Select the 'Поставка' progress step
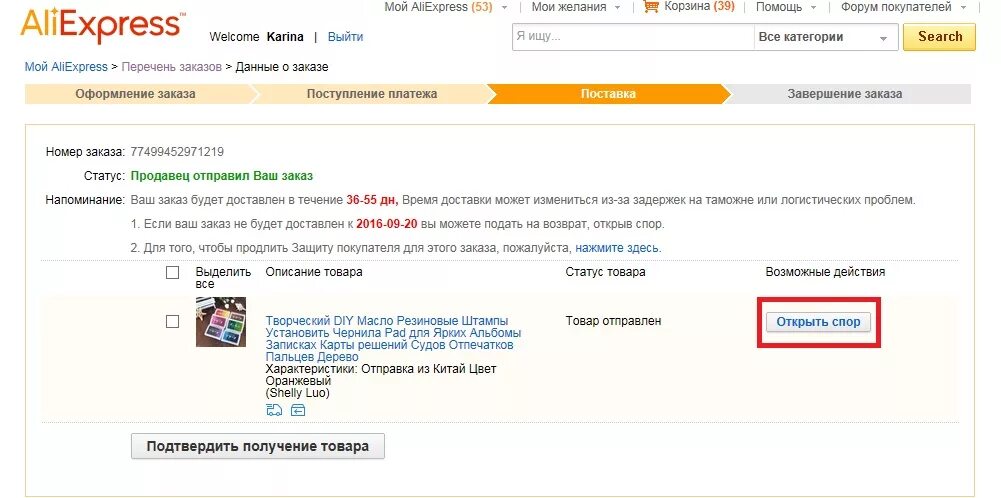 (x=608, y=94)
